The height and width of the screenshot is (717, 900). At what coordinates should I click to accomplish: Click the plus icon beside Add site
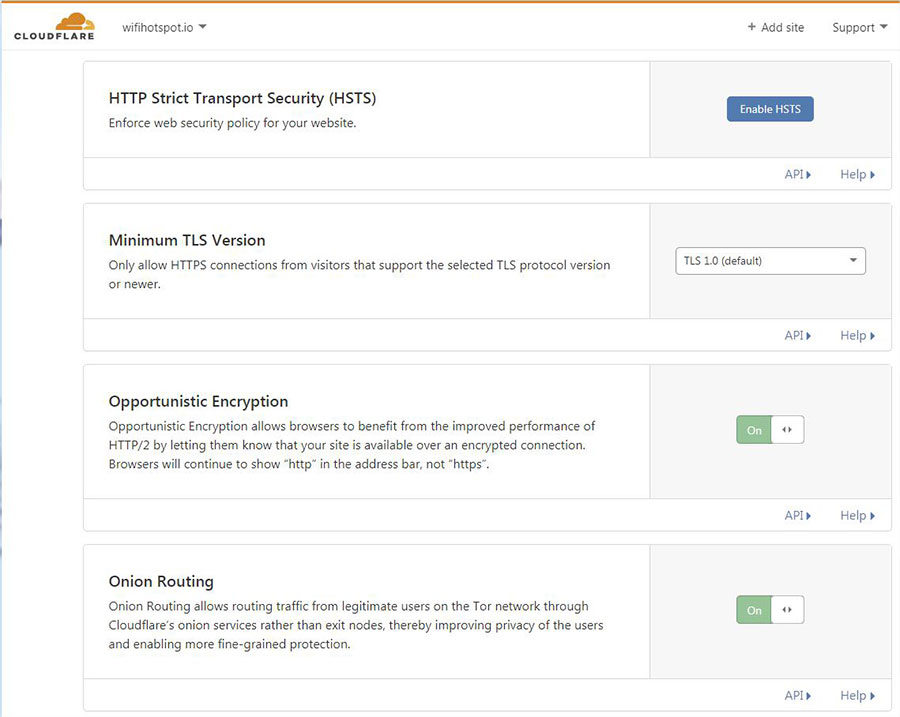click(x=752, y=27)
